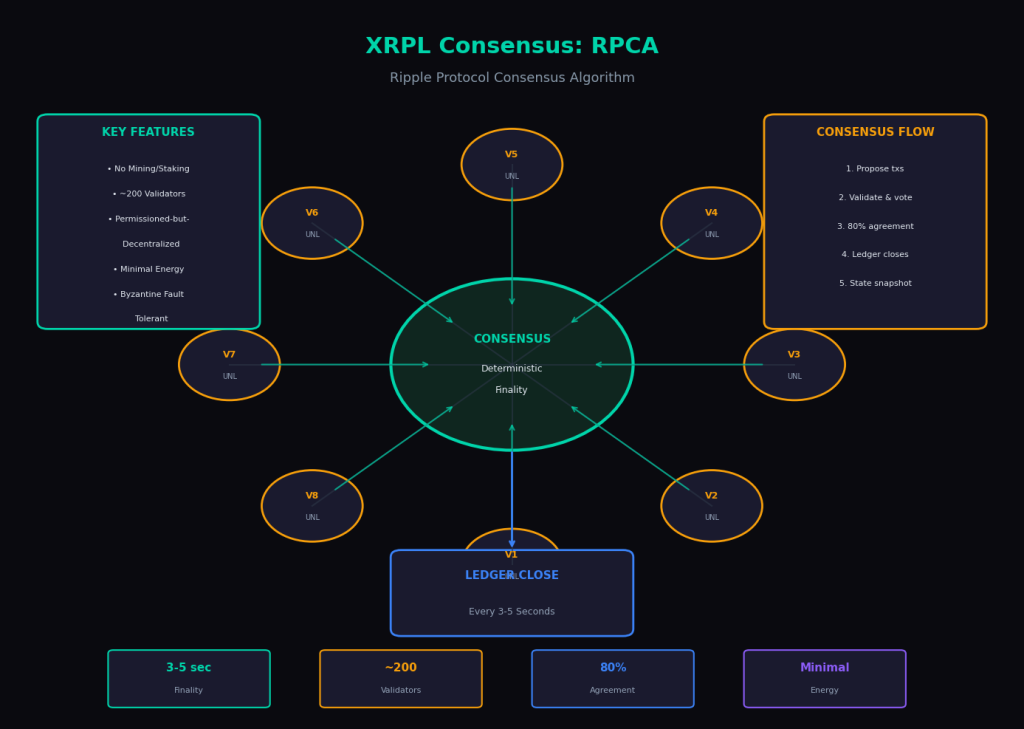Click the V2 validator node

click(711, 506)
